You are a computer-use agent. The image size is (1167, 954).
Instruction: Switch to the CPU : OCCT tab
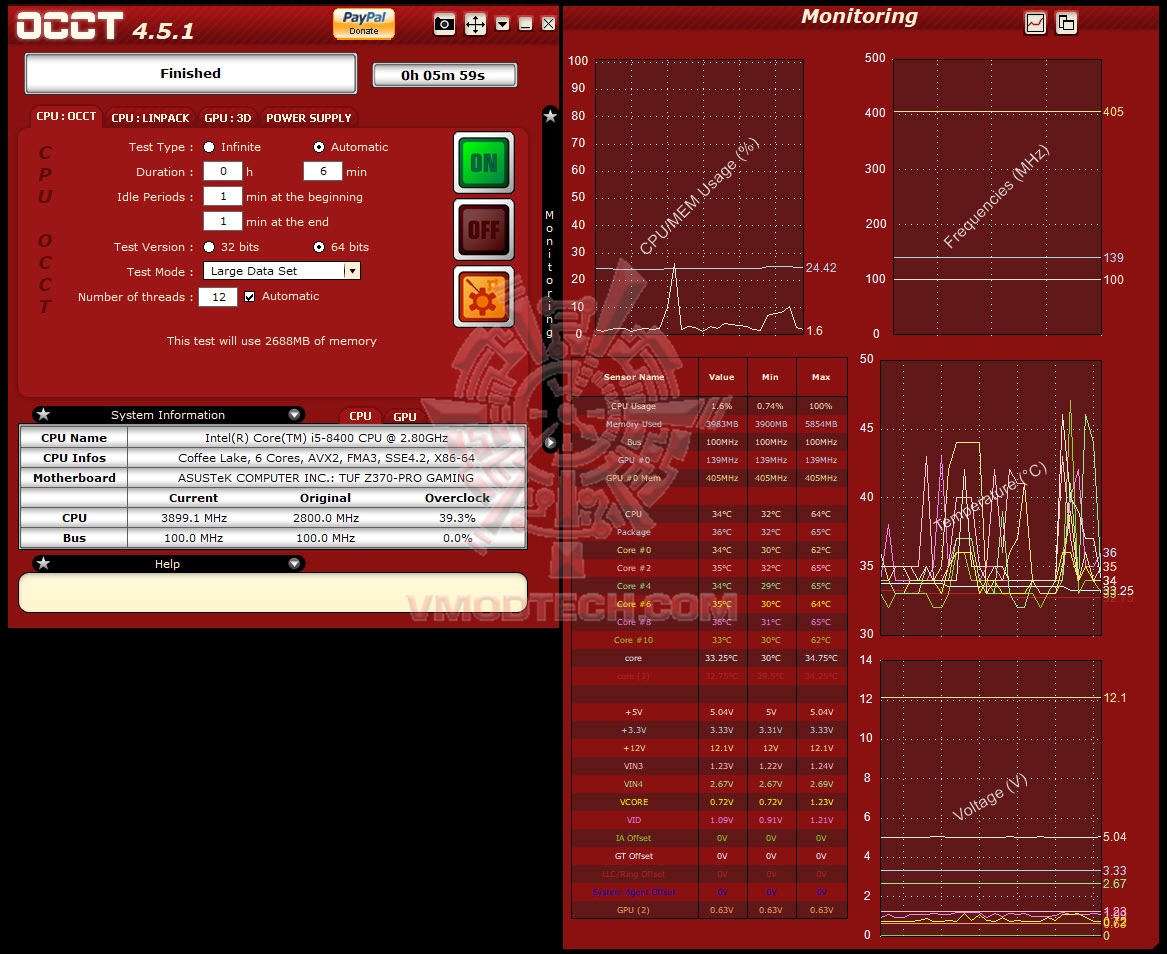coord(66,117)
